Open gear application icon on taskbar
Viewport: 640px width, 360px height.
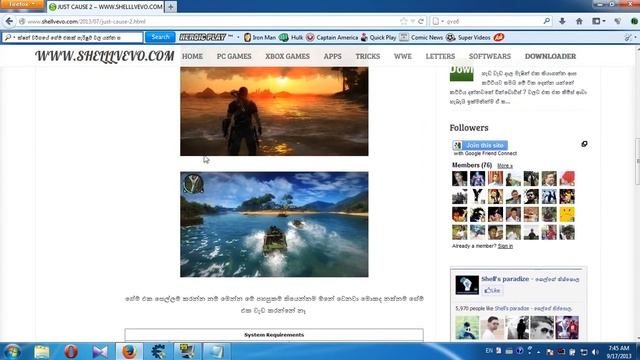[158, 351]
